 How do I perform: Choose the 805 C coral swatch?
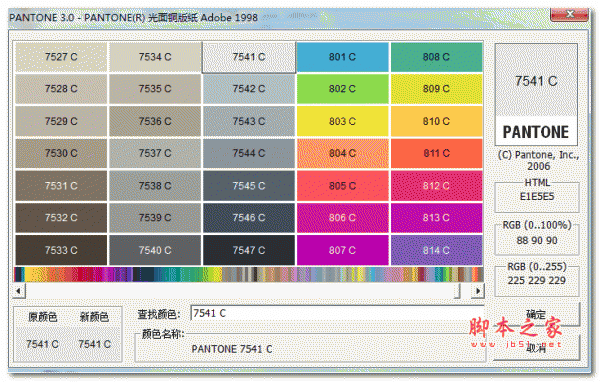(x=342, y=186)
